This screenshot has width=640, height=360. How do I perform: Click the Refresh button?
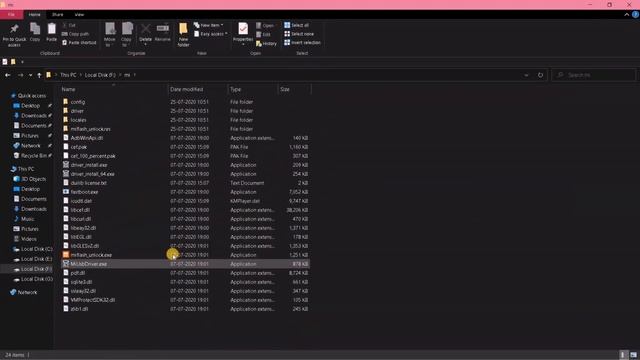pyautogui.click(x=540, y=75)
